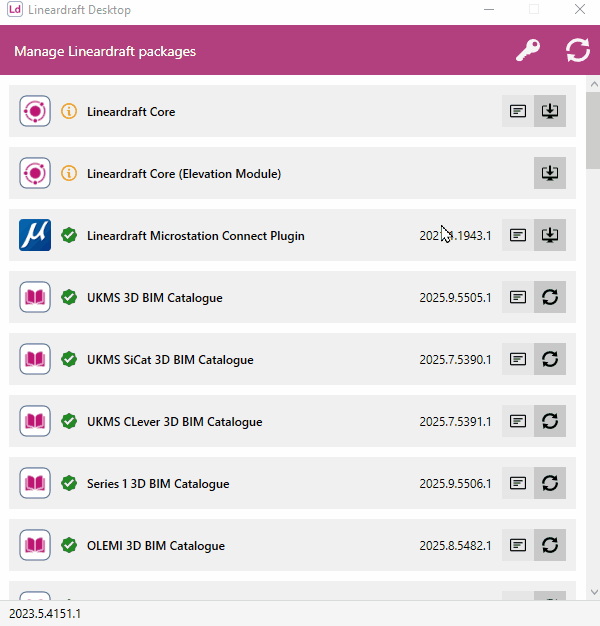Click version number 2025.7.5390.1
This screenshot has height=626, width=600.
455,360
